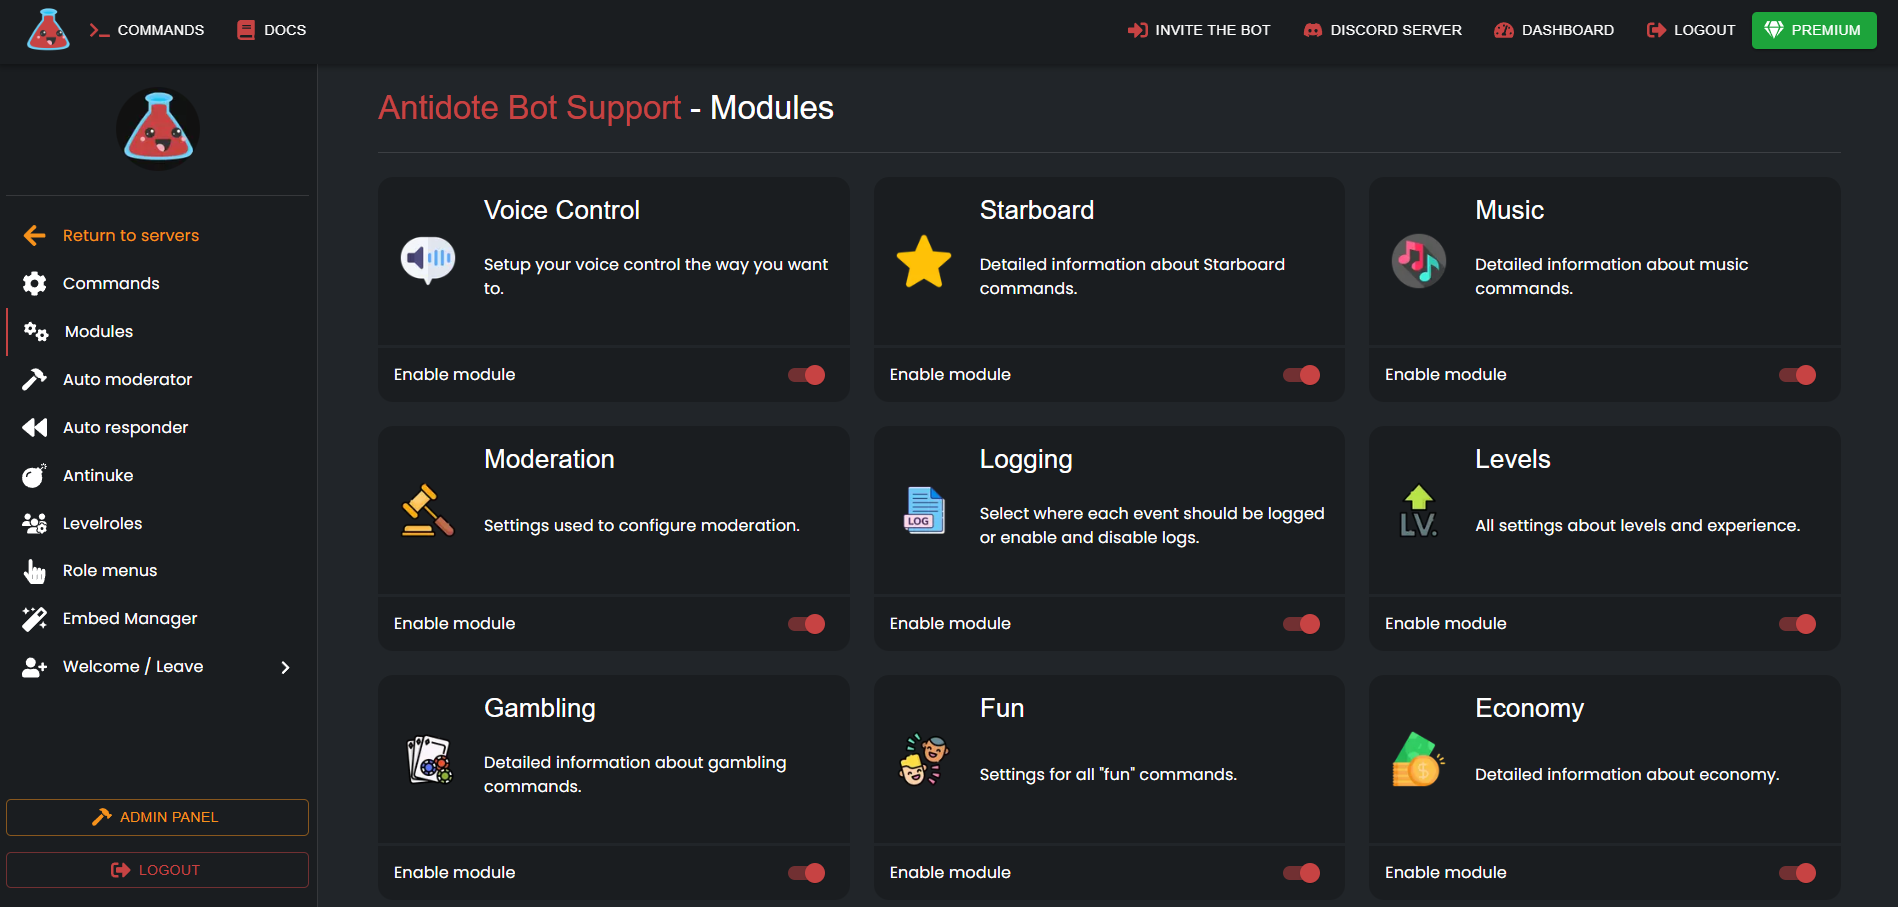This screenshot has height=907, width=1898.
Task: Expand the Welcome / Leave submenu chevron
Action: [x=285, y=667]
